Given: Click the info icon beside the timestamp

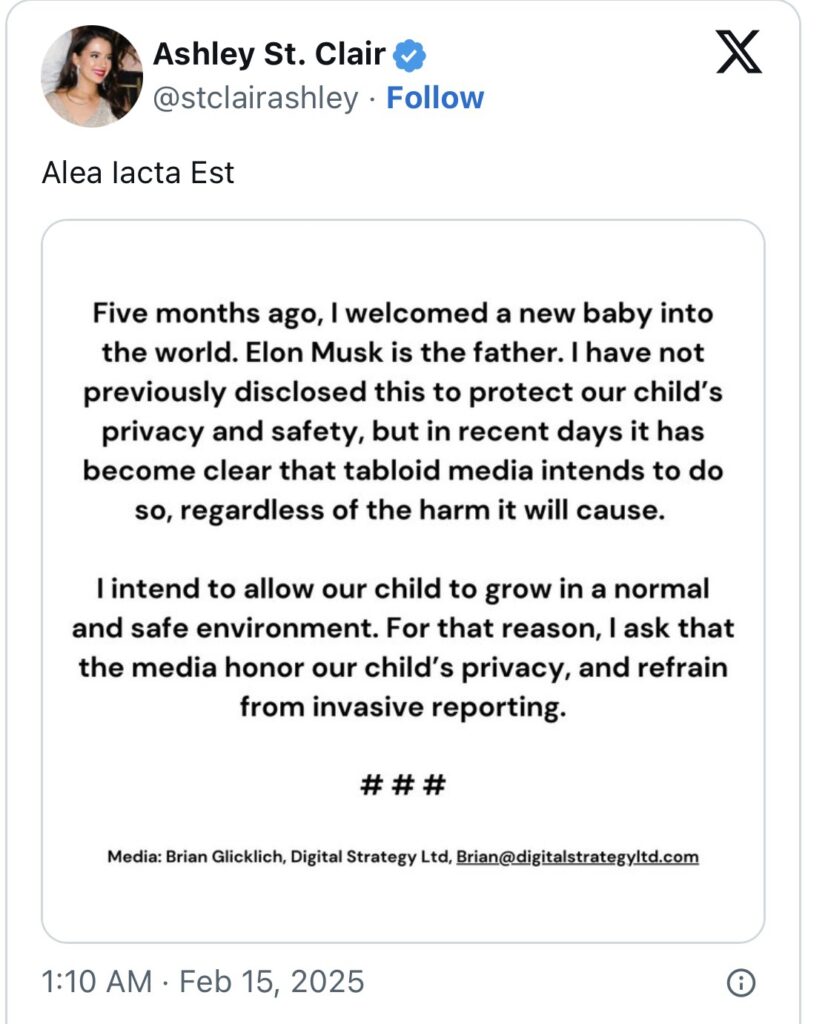Looking at the screenshot, I should (740, 982).
